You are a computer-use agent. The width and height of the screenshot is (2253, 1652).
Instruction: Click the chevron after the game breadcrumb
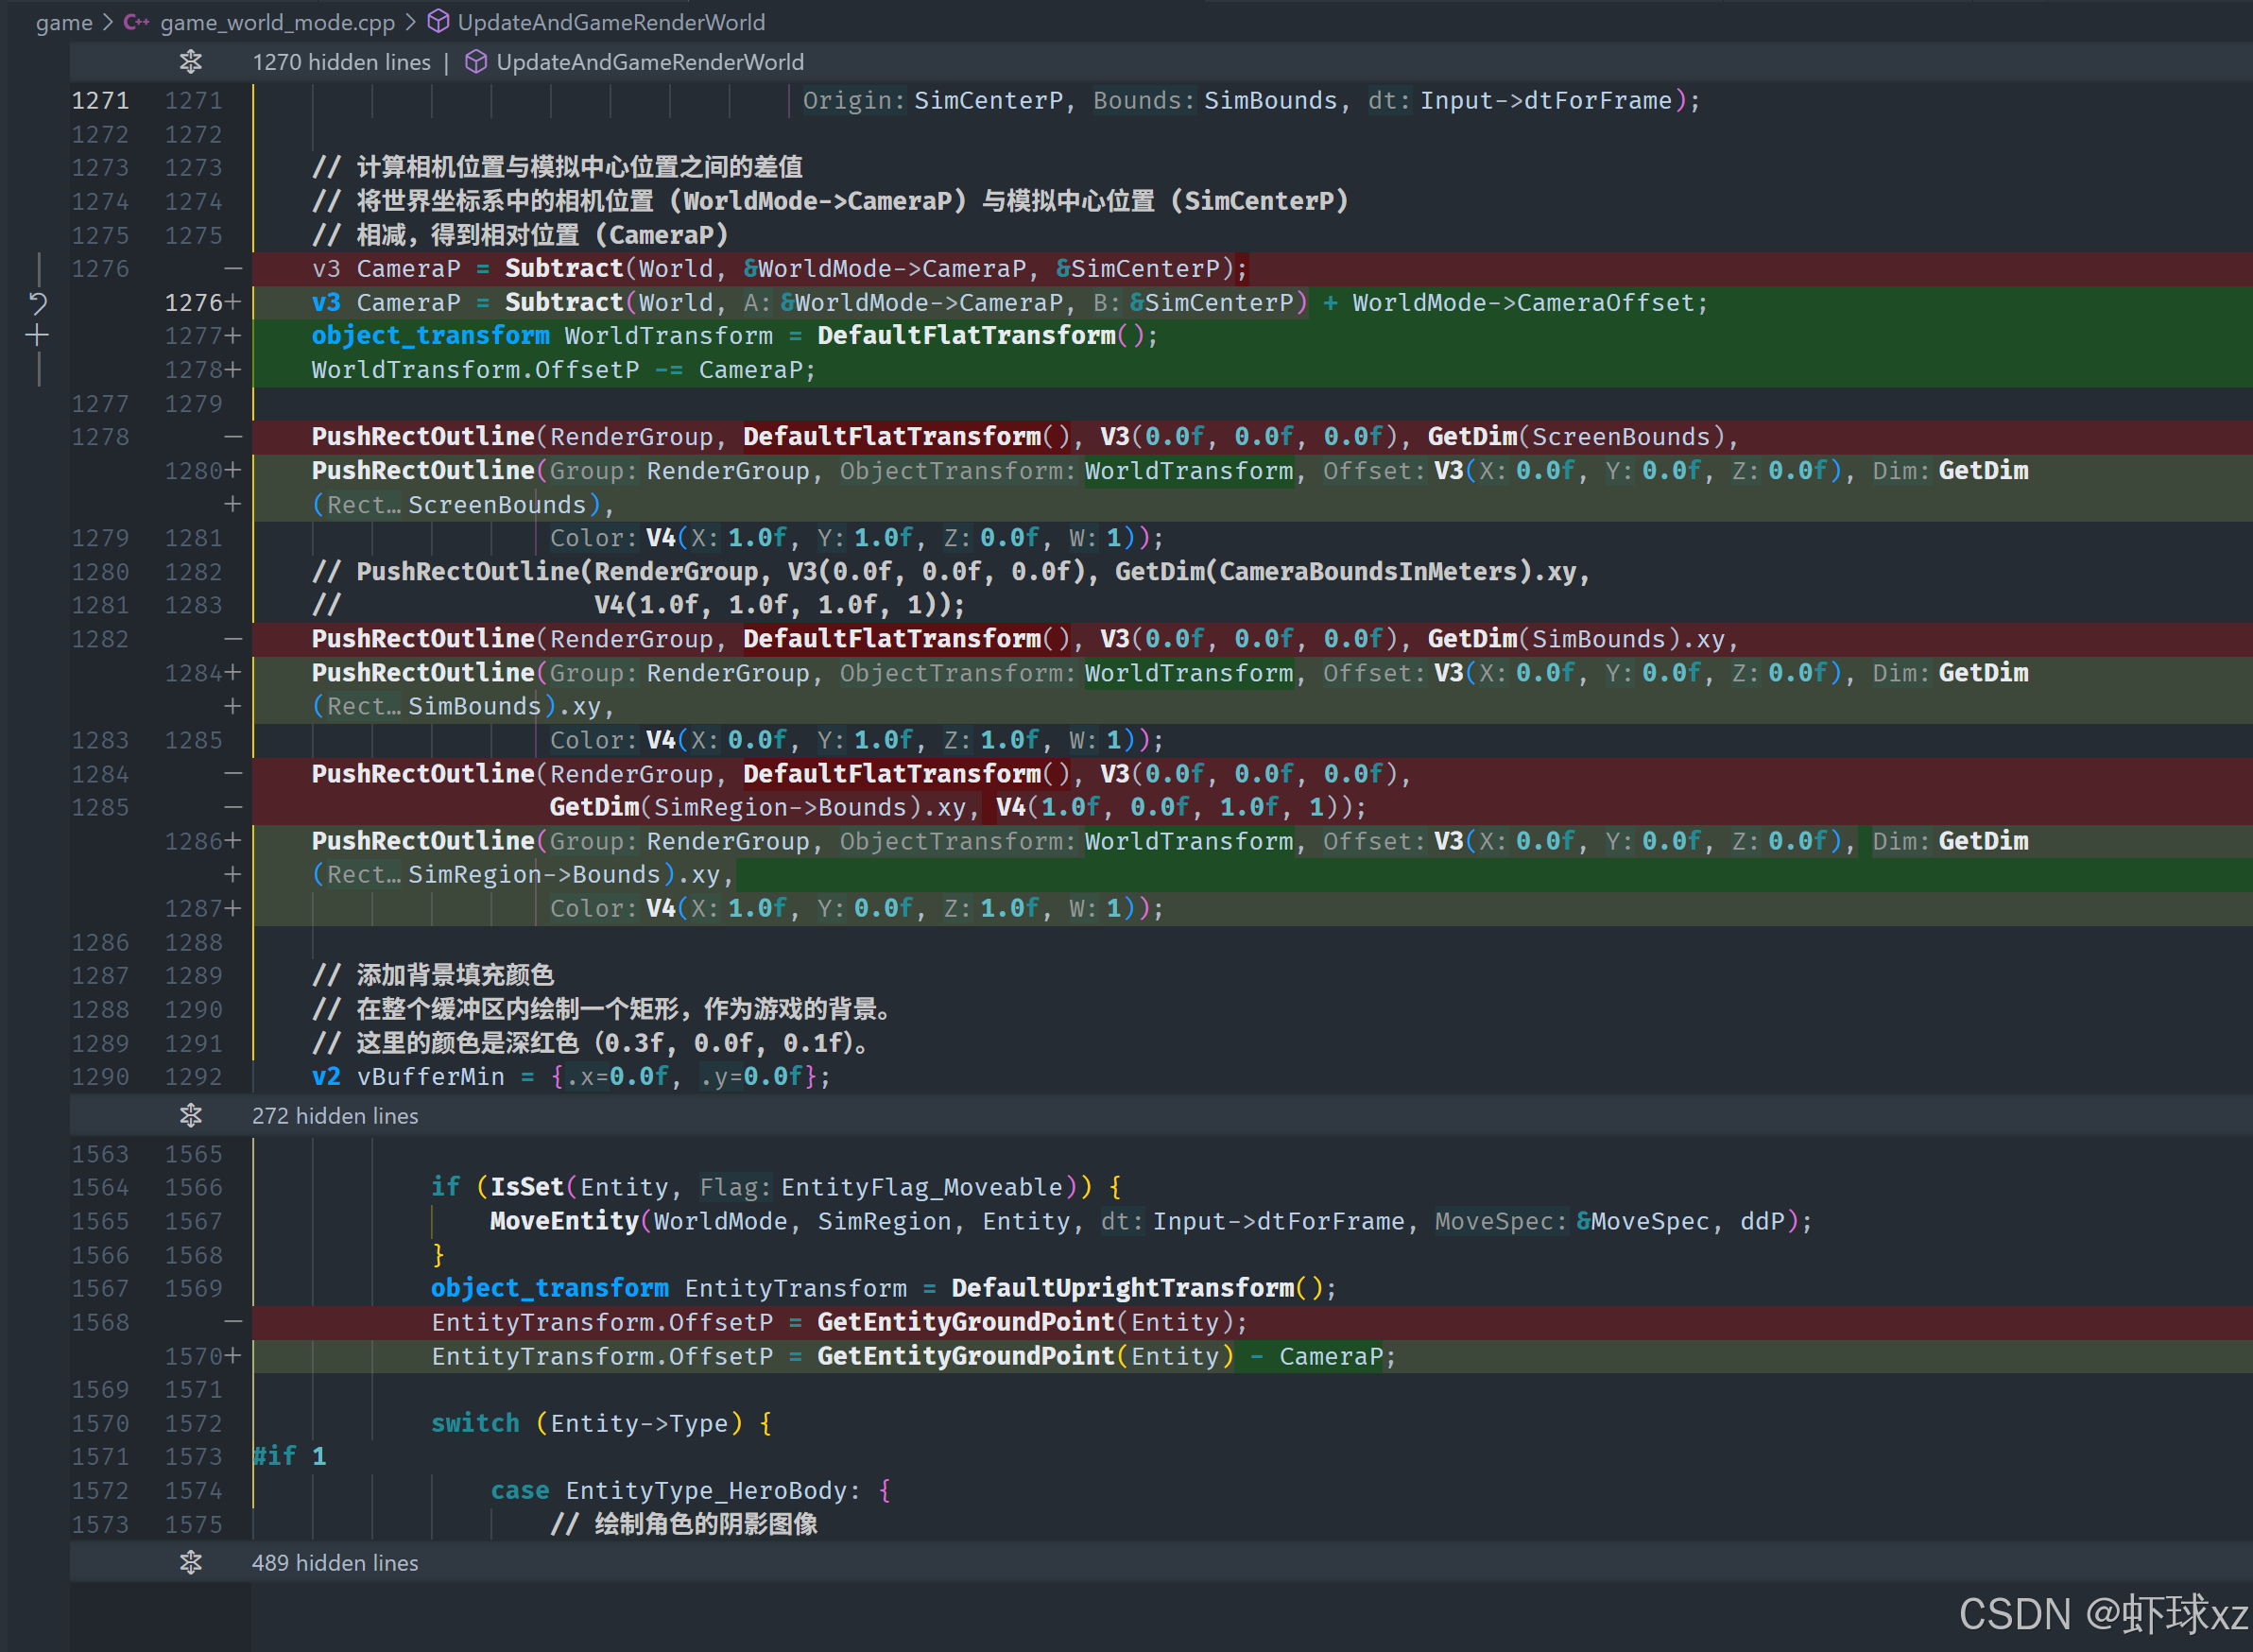coord(108,22)
